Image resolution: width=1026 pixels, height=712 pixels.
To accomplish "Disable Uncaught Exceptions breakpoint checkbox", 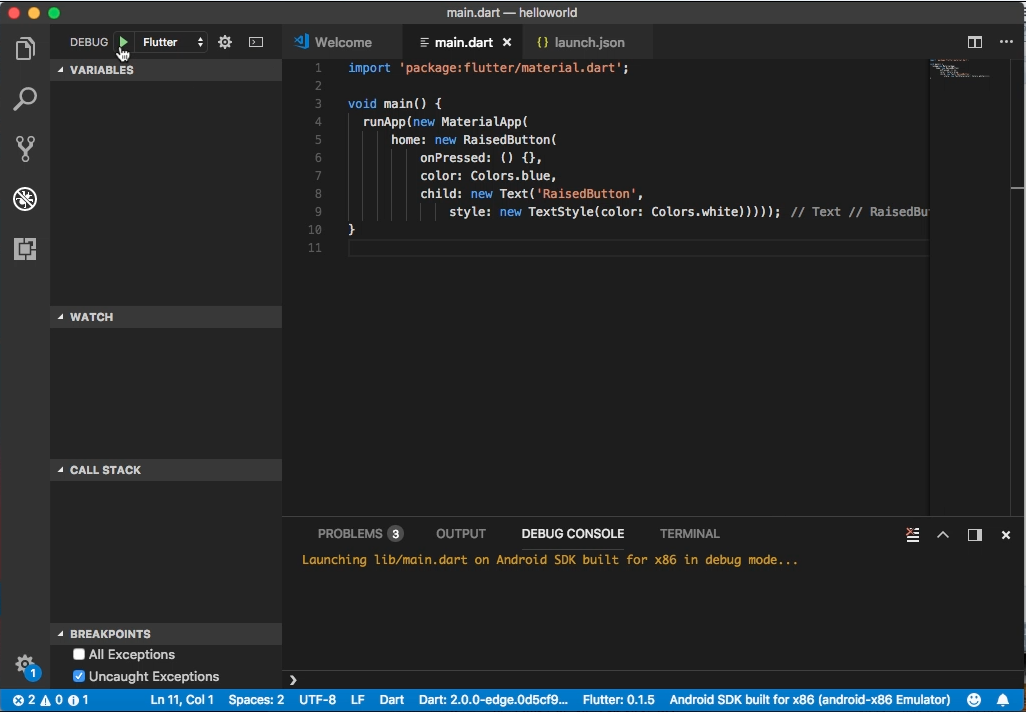I will pos(79,676).
